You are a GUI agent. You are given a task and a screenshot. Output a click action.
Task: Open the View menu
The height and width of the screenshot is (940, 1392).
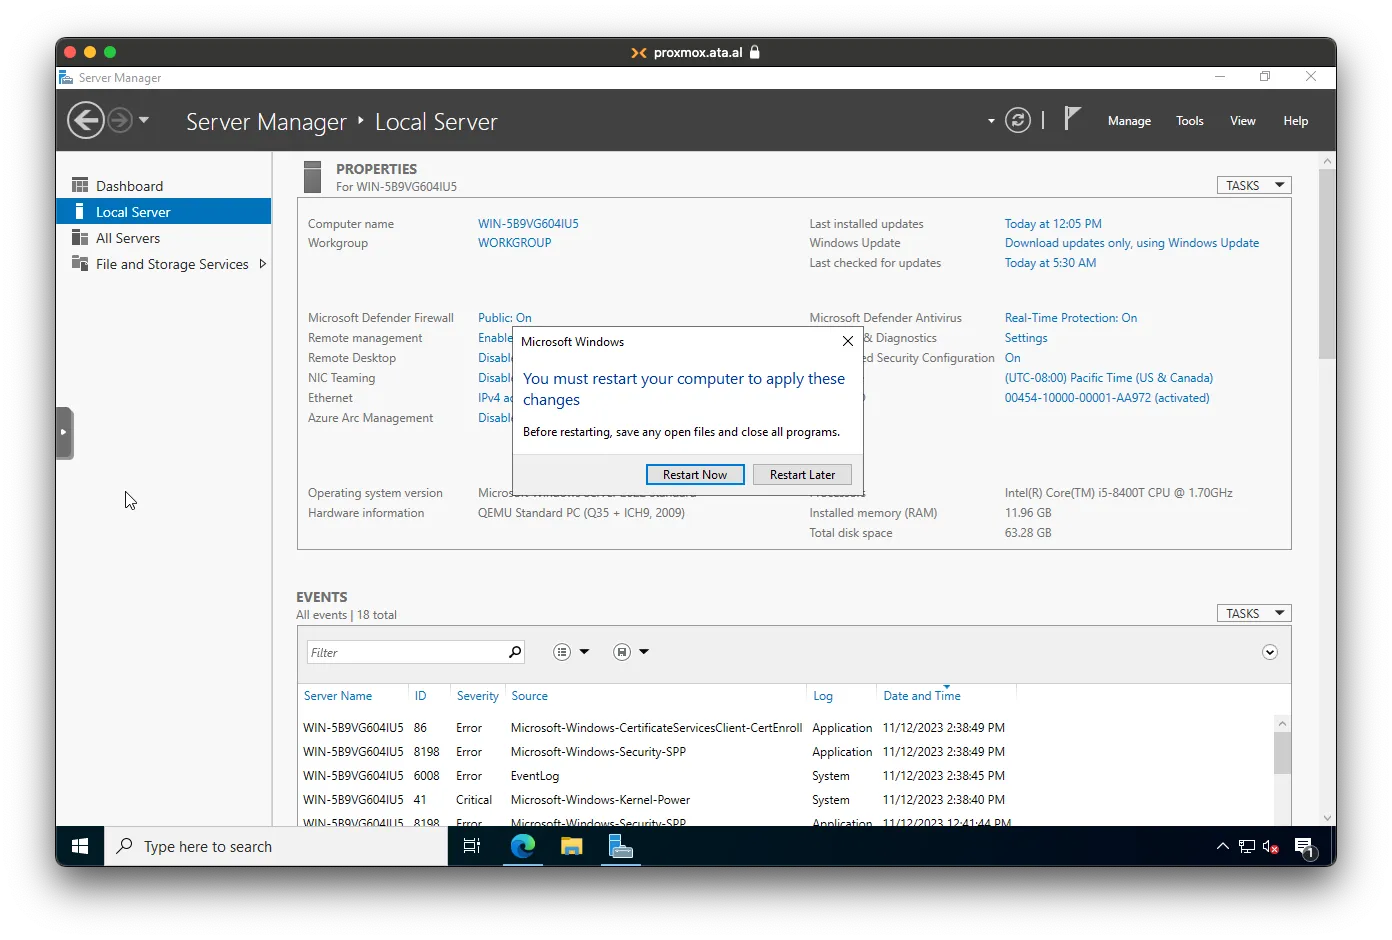coord(1243,121)
